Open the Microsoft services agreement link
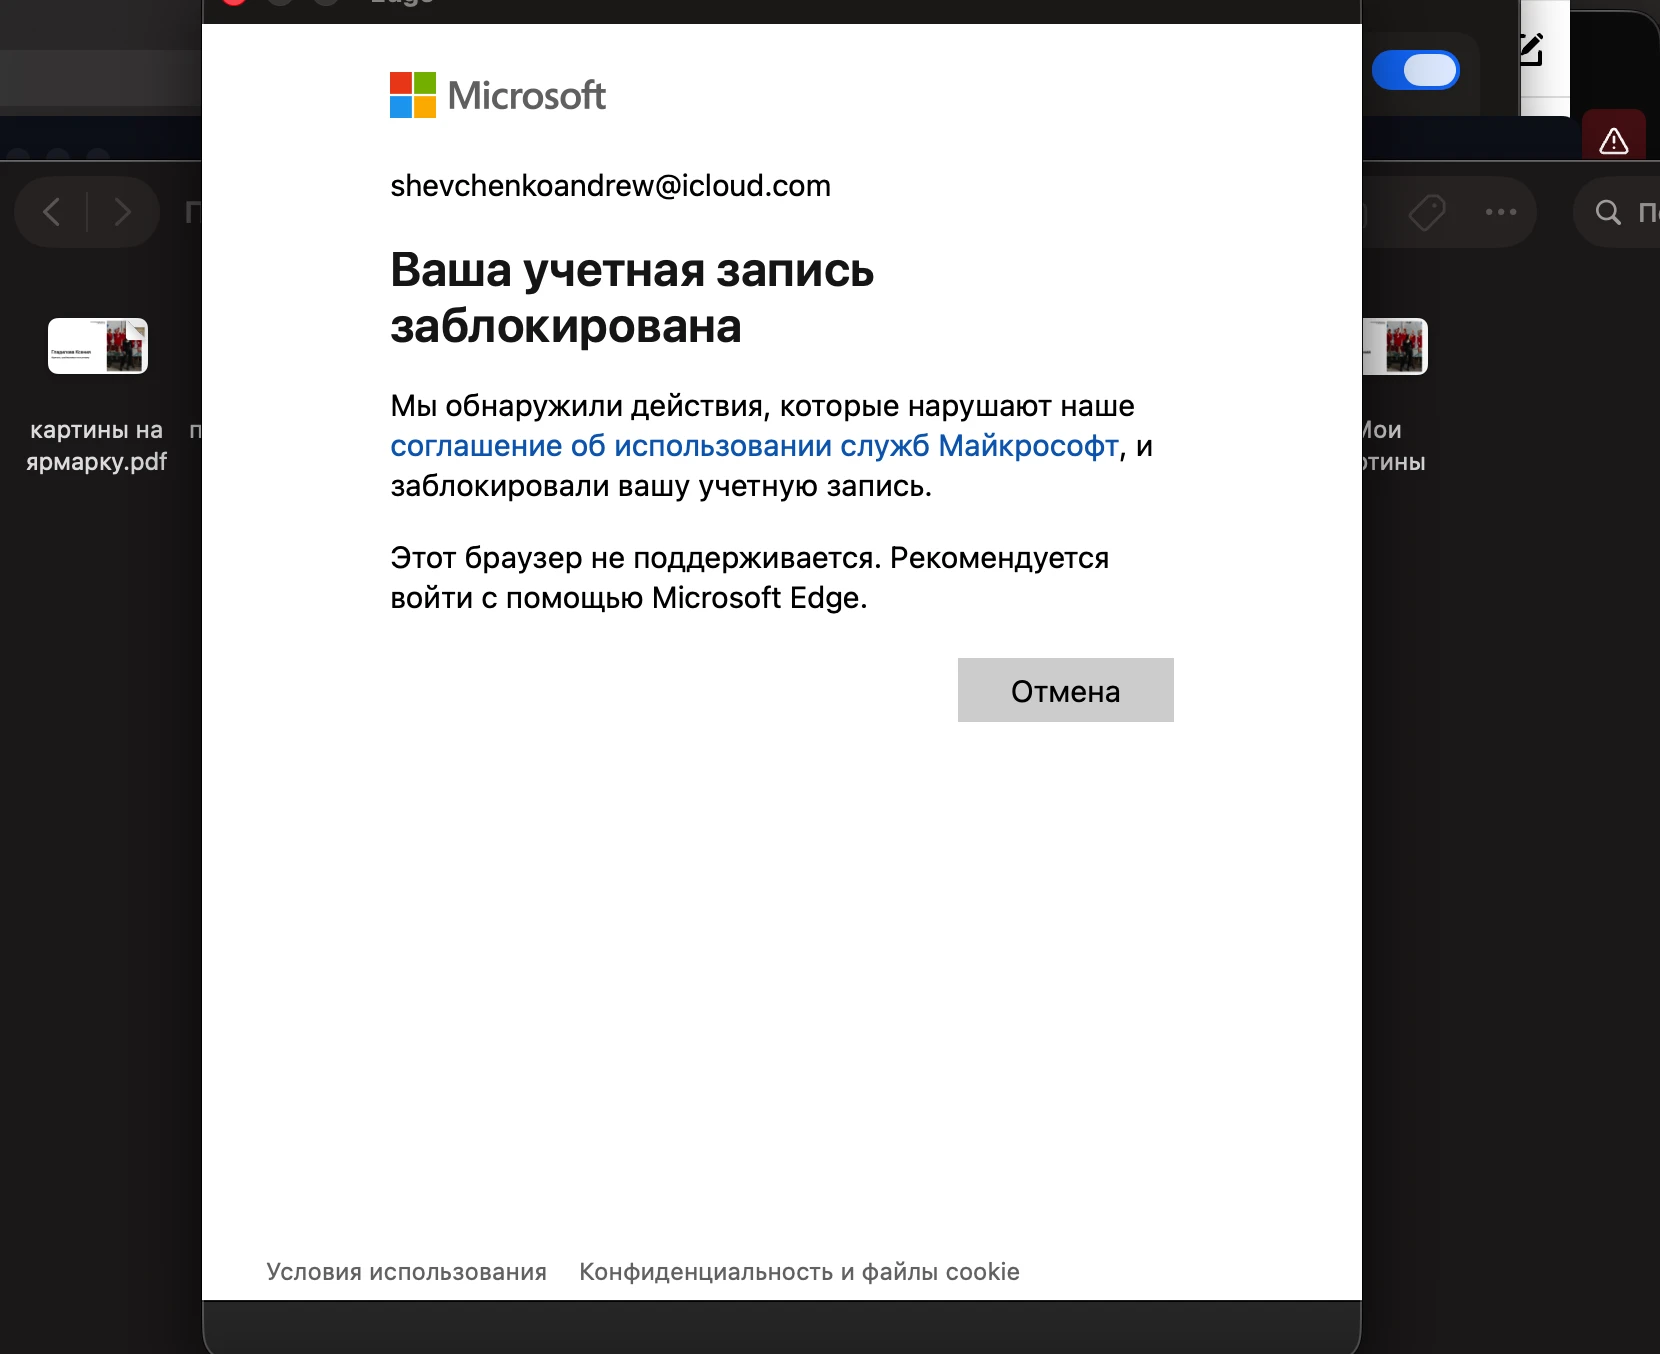Image resolution: width=1660 pixels, height=1354 pixels. click(x=754, y=446)
